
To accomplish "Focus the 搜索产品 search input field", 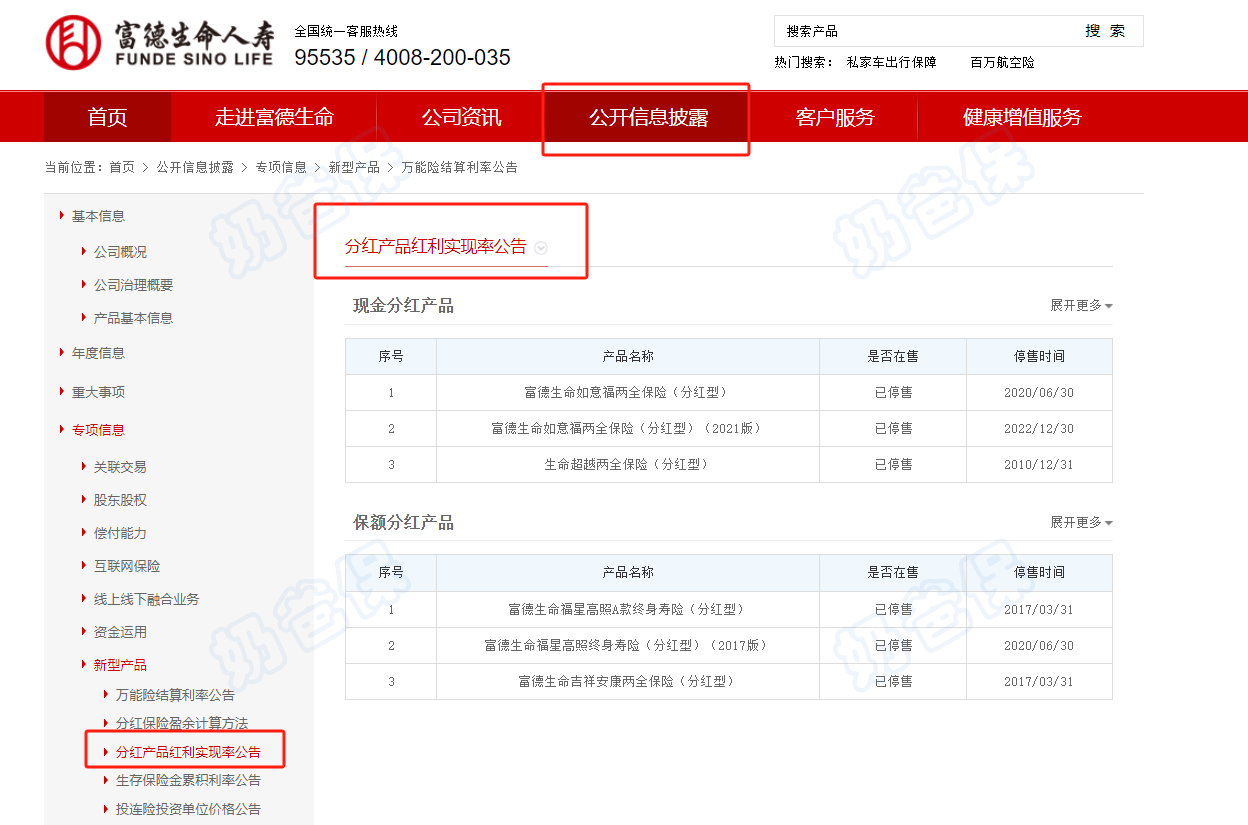I will pyautogui.click(x=920, y=31).
